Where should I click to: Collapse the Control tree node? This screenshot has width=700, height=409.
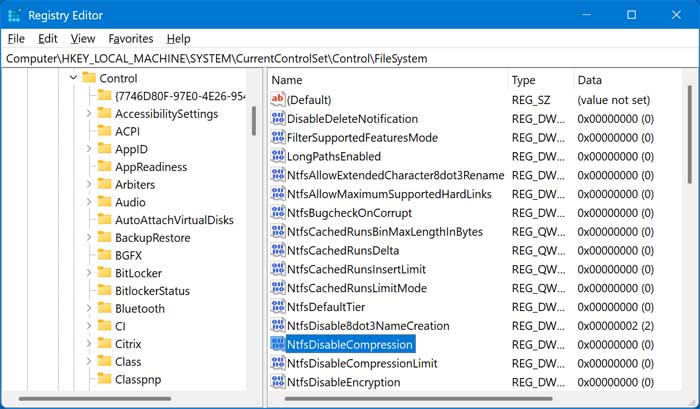(74, 78)
